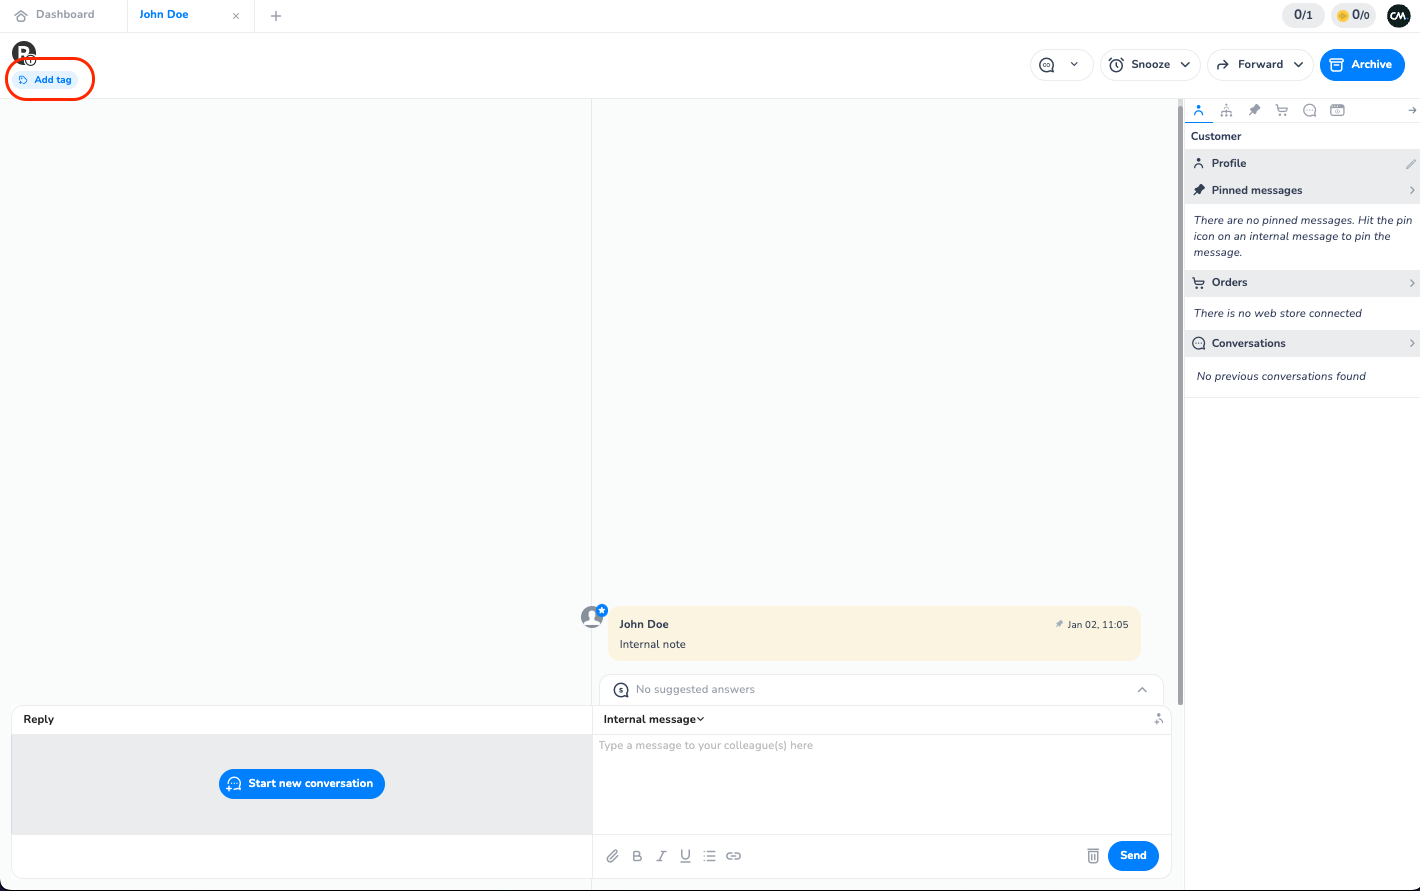This screenshot has height=891, width=1420.
Task: Open the organization hierarchy tab icon
Action: [1226, 110]
